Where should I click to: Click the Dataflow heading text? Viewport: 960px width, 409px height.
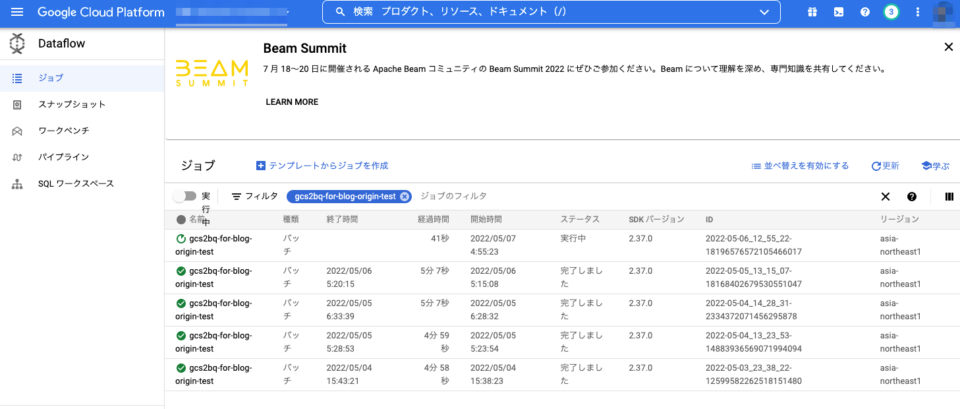[x=61, y=43]
